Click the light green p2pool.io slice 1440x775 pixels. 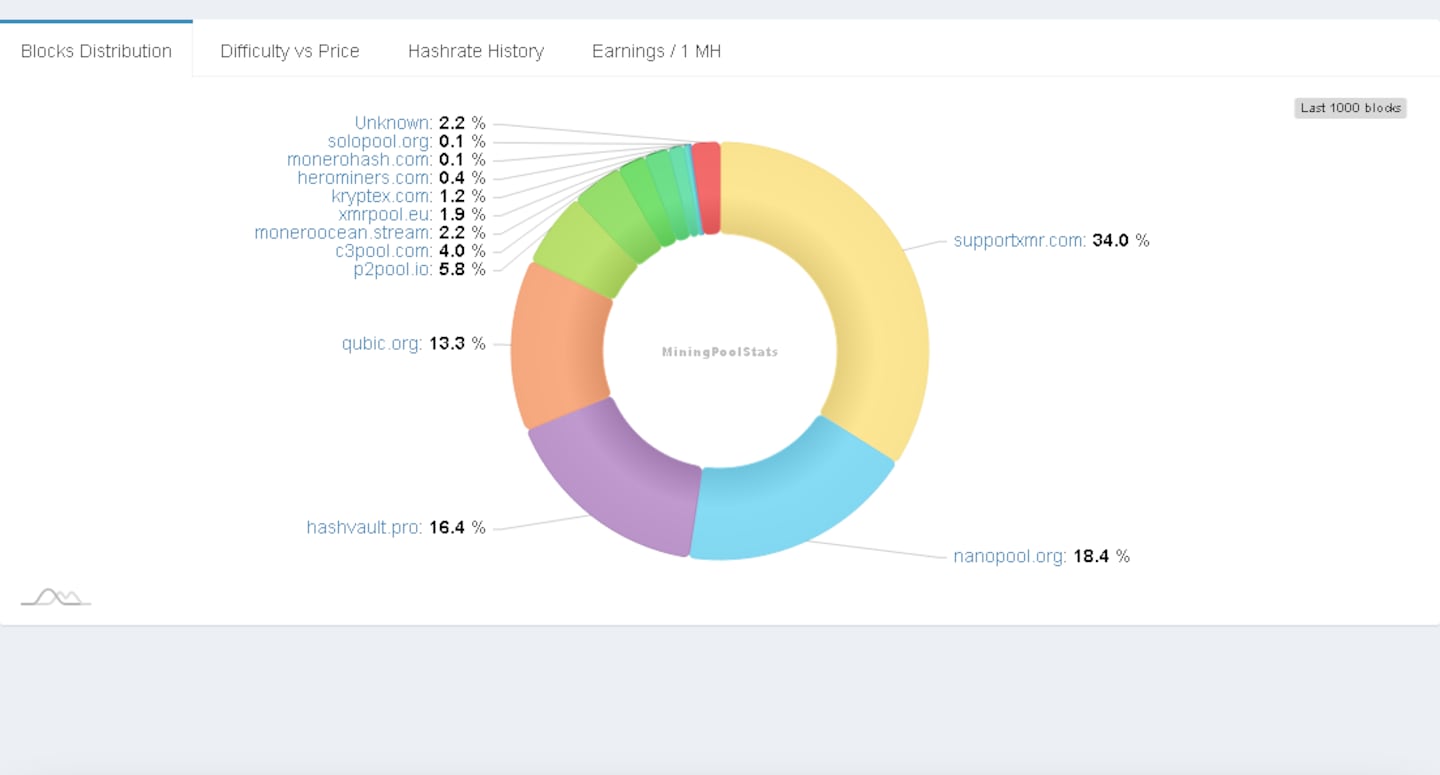(x=585, y=250)
